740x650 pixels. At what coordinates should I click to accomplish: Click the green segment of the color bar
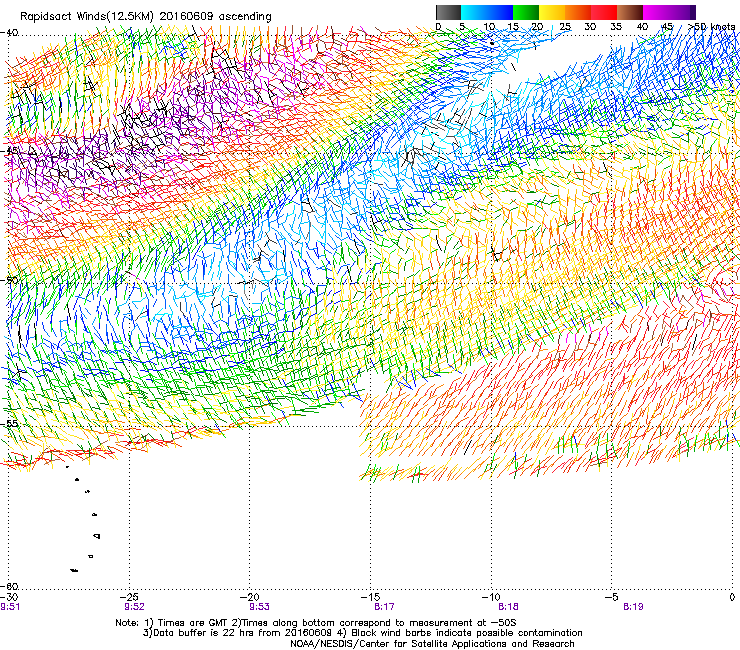(526, 12)
